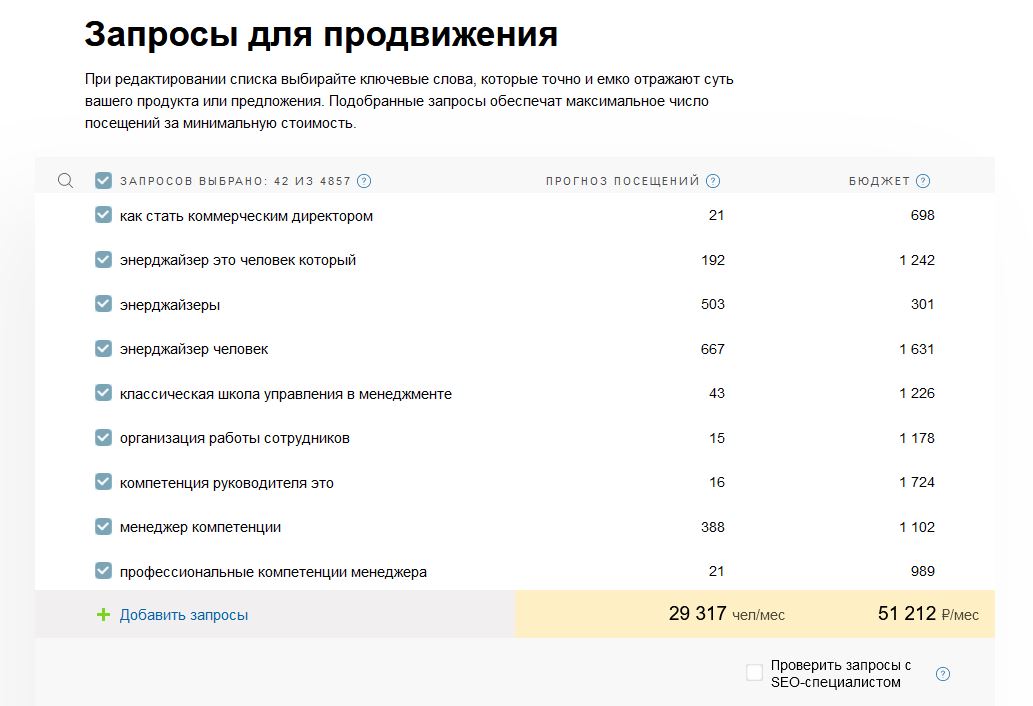1033x706 pixels.
Task: Click the help icon beside БЮДЖЕТ column
Action: pyautogui.click(x=922, y=181)
